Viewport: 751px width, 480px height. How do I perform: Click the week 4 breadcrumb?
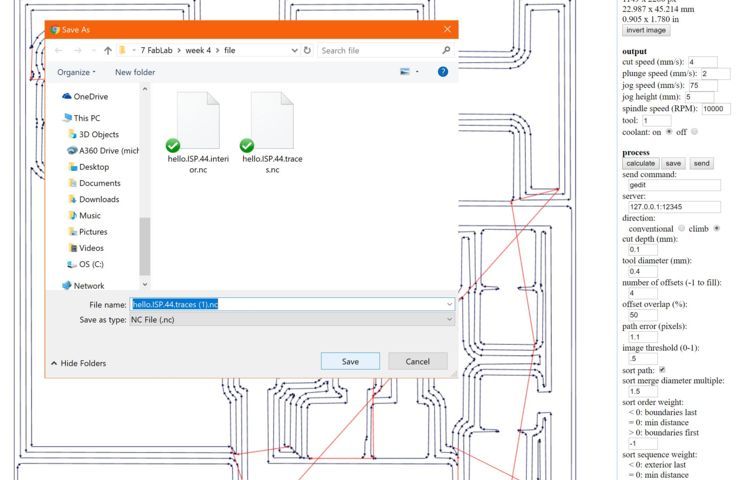198,50
